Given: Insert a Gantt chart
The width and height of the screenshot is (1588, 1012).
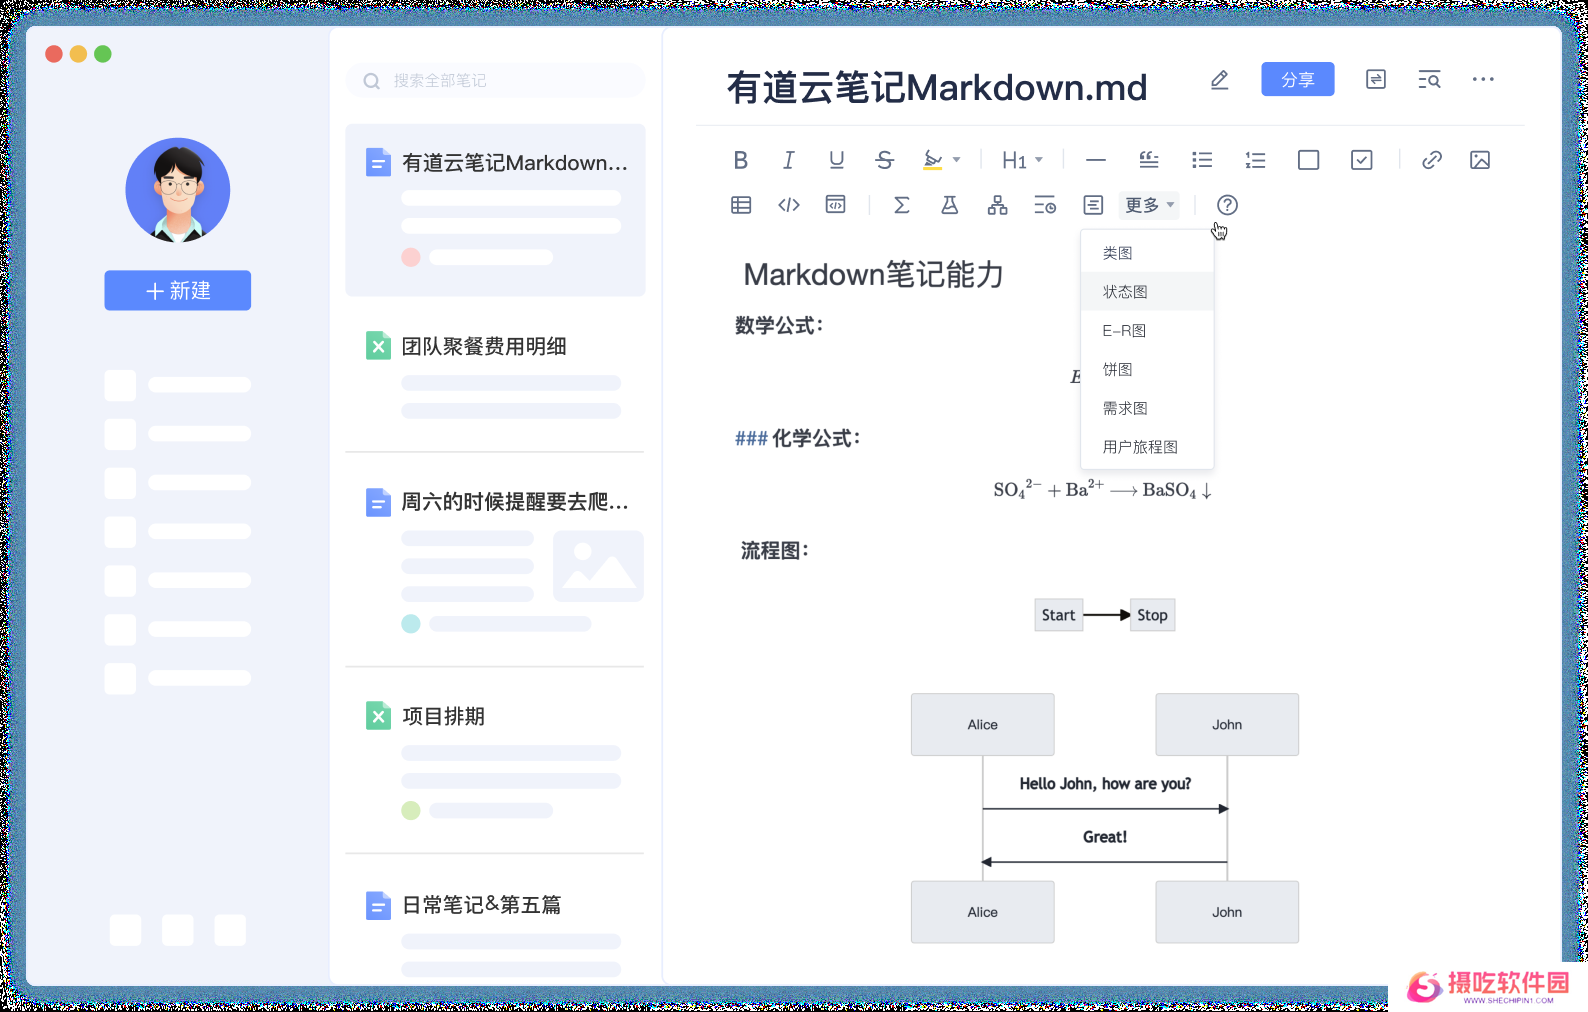Looking at the screenshot, I should pos(1045,205).
